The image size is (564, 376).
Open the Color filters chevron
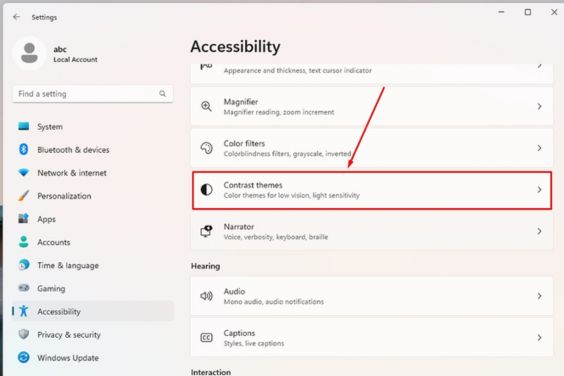click(539, 148)
